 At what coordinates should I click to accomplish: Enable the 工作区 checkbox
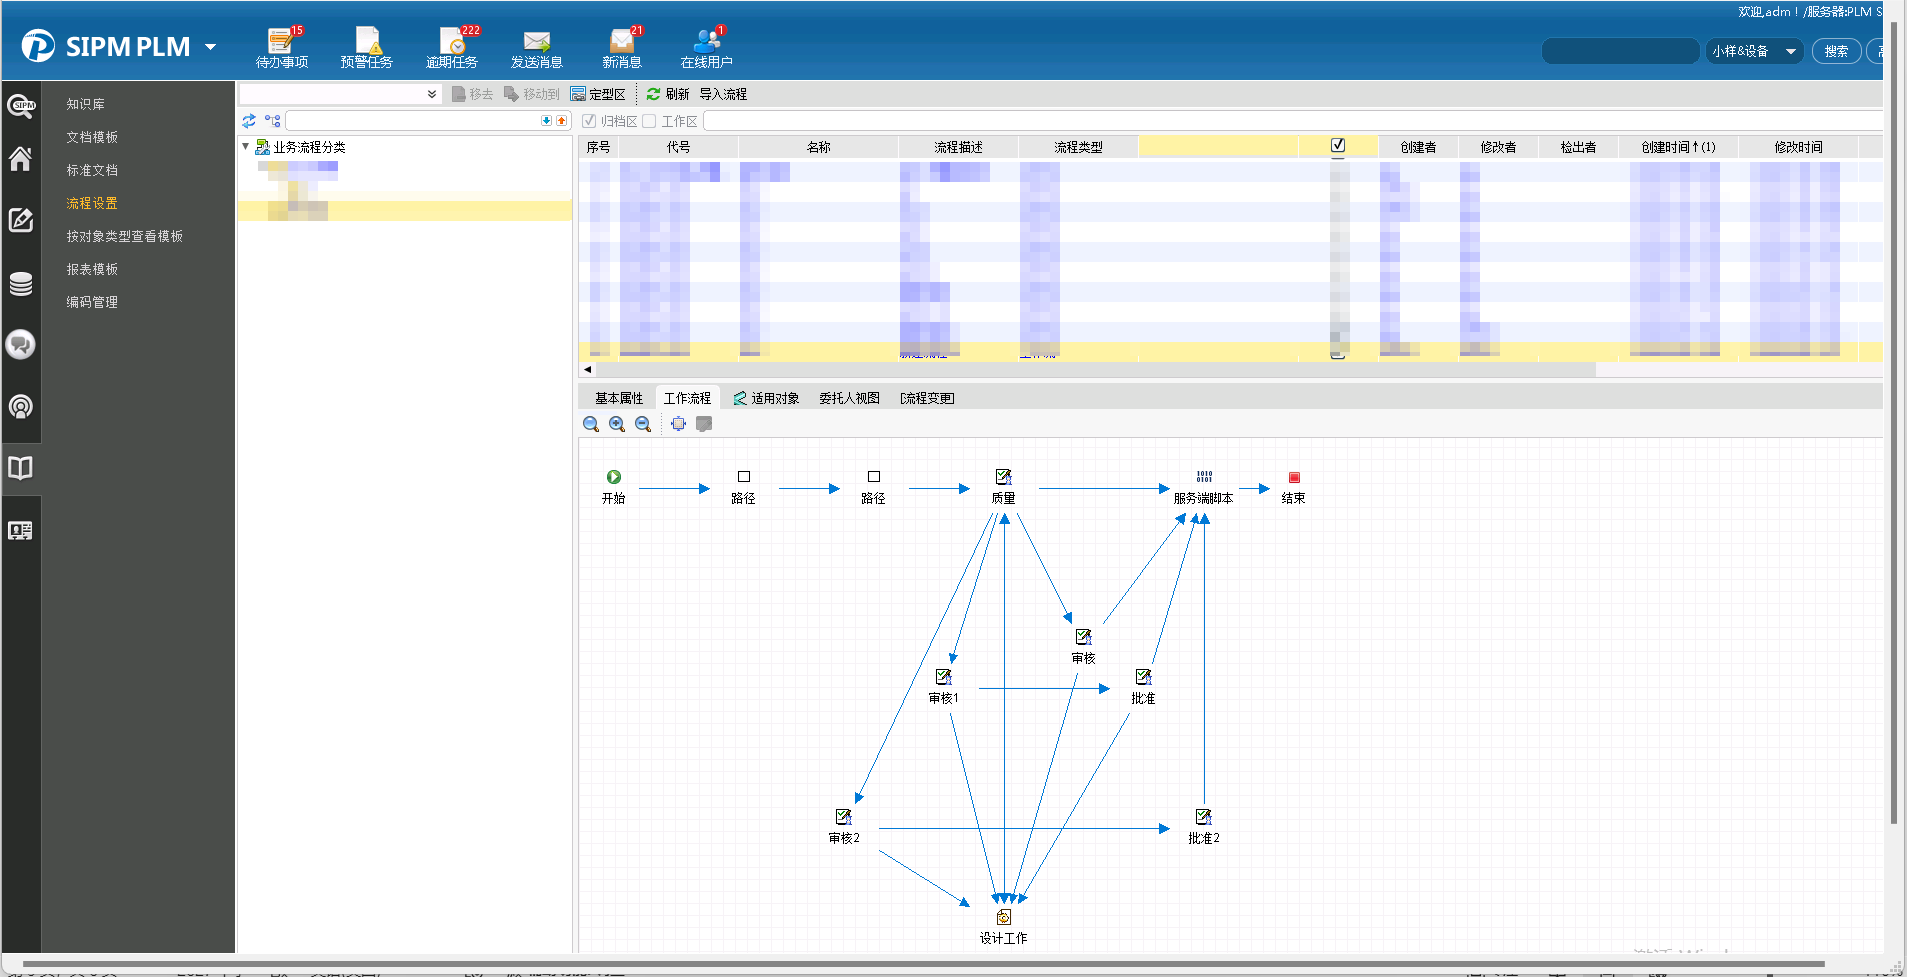649,121
